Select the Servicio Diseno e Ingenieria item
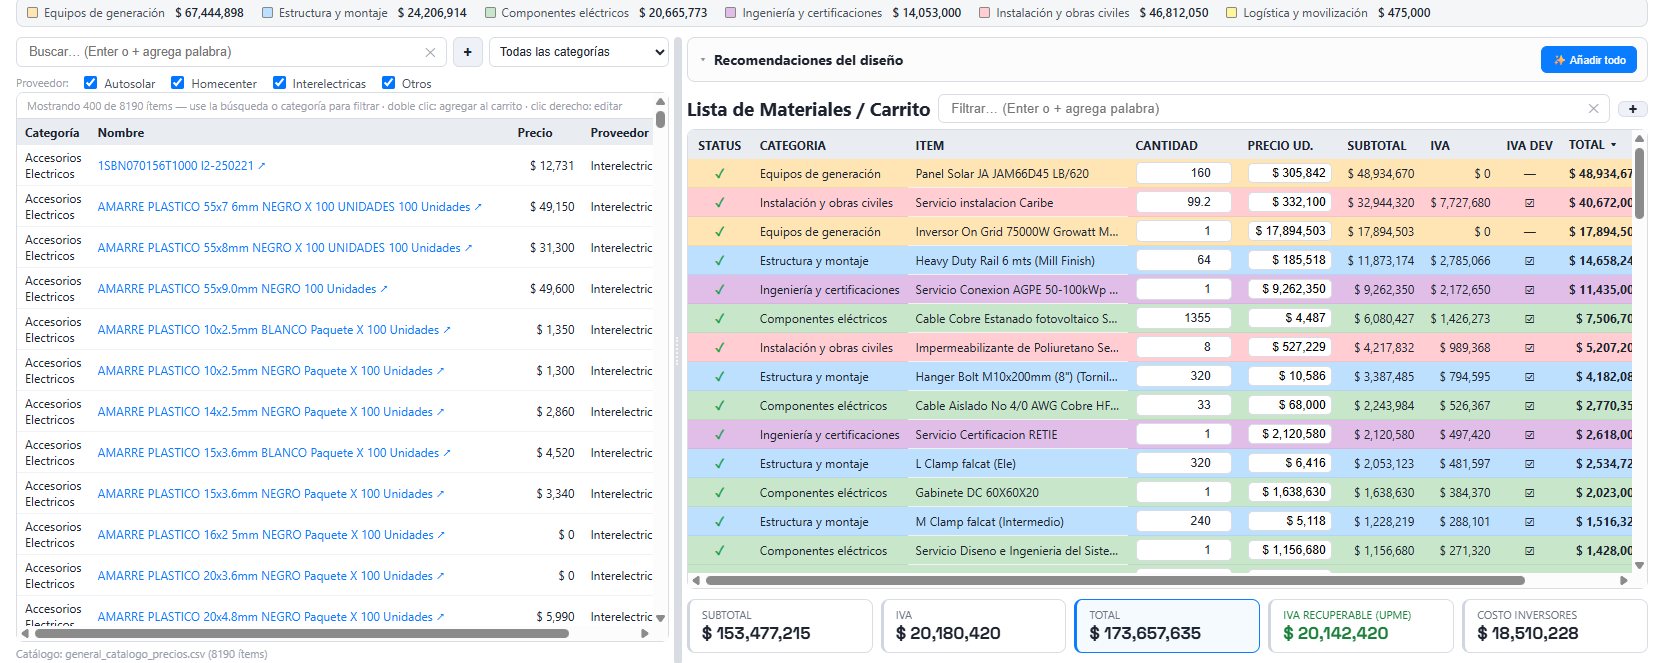 click(x=1016, y=551)
